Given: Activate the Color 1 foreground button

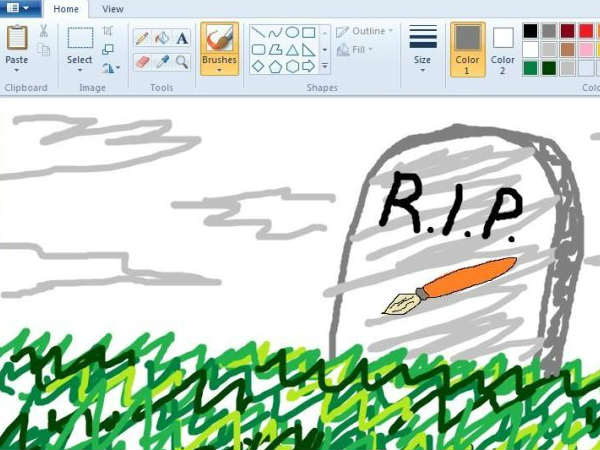Looking at the screenshot, I should coord(468,50).
